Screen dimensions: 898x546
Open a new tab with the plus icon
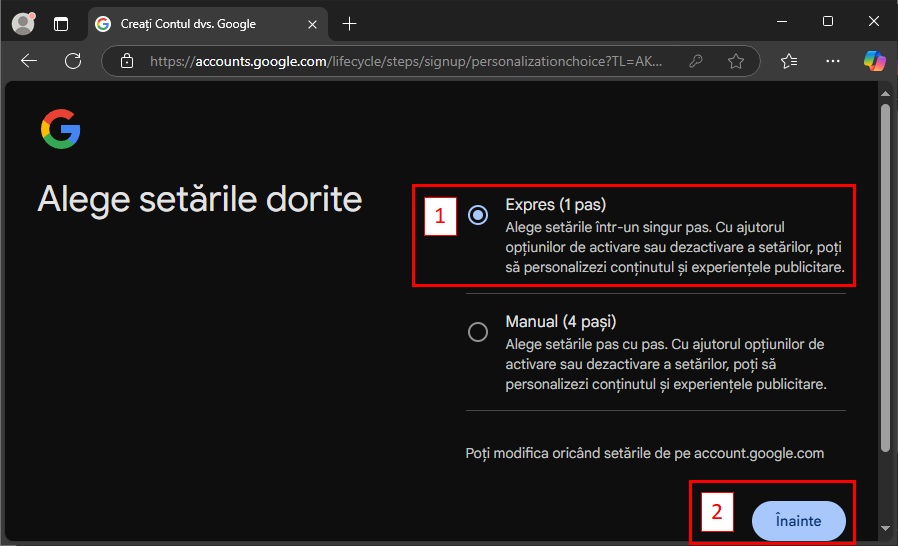click(x=349, y=23)
